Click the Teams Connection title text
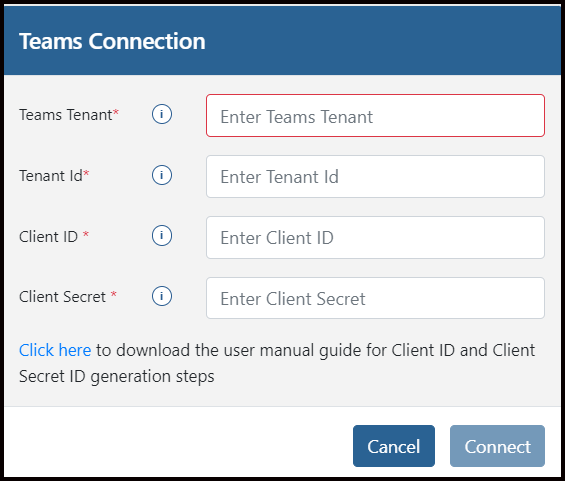The height and width of the screenshot is (481, 565). [x=112, y=41]
